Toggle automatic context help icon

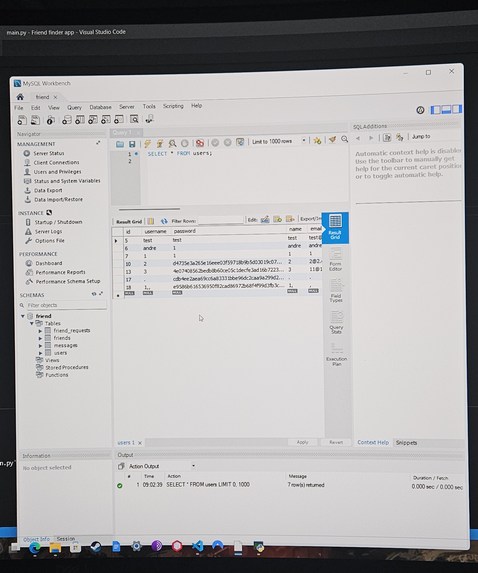[399, 137]
